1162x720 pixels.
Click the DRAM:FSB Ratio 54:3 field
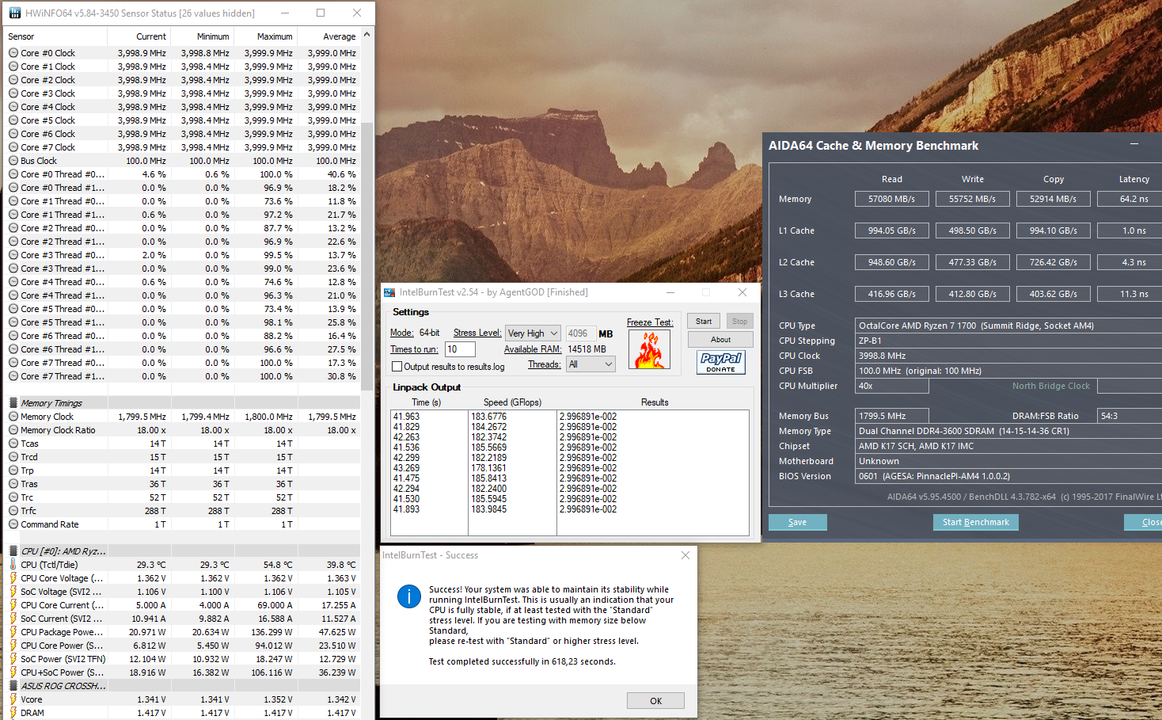tap(1129, 416)
